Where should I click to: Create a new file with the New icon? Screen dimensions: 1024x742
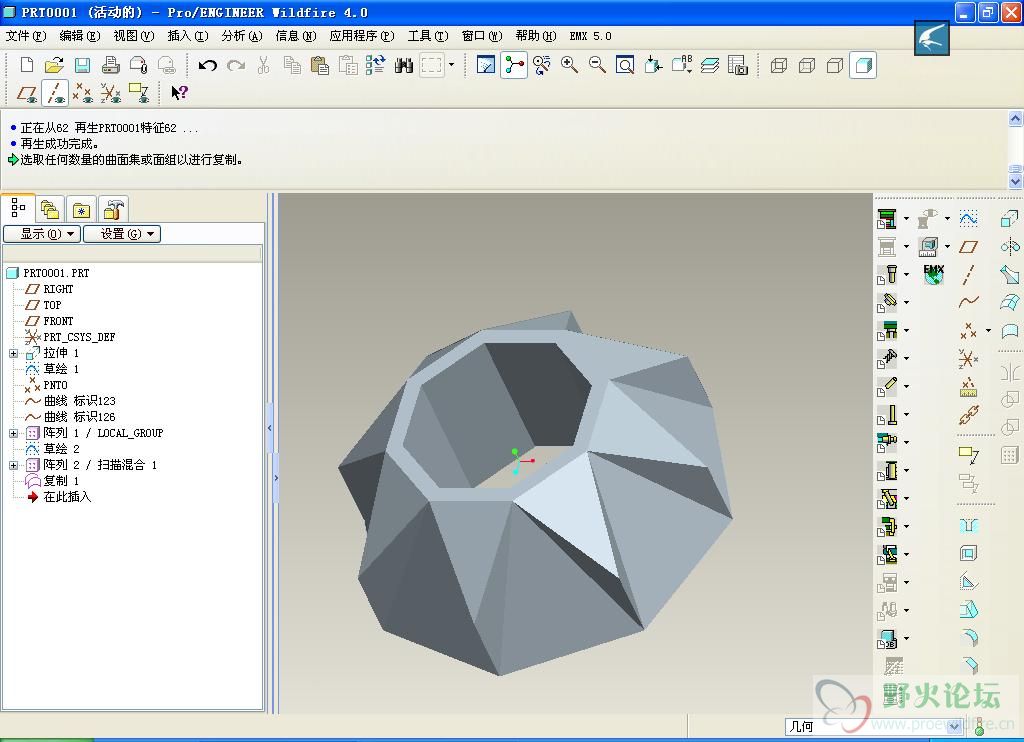click(x=27, y=65)
